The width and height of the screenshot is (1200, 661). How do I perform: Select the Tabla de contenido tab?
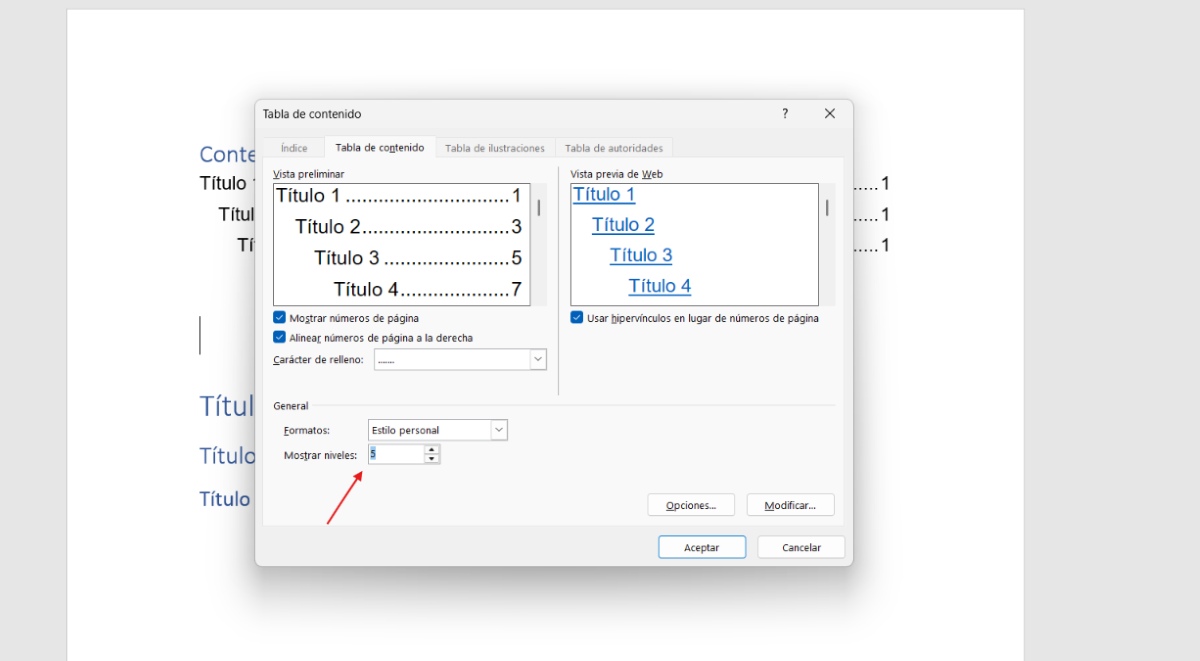(x=380, y=147)
